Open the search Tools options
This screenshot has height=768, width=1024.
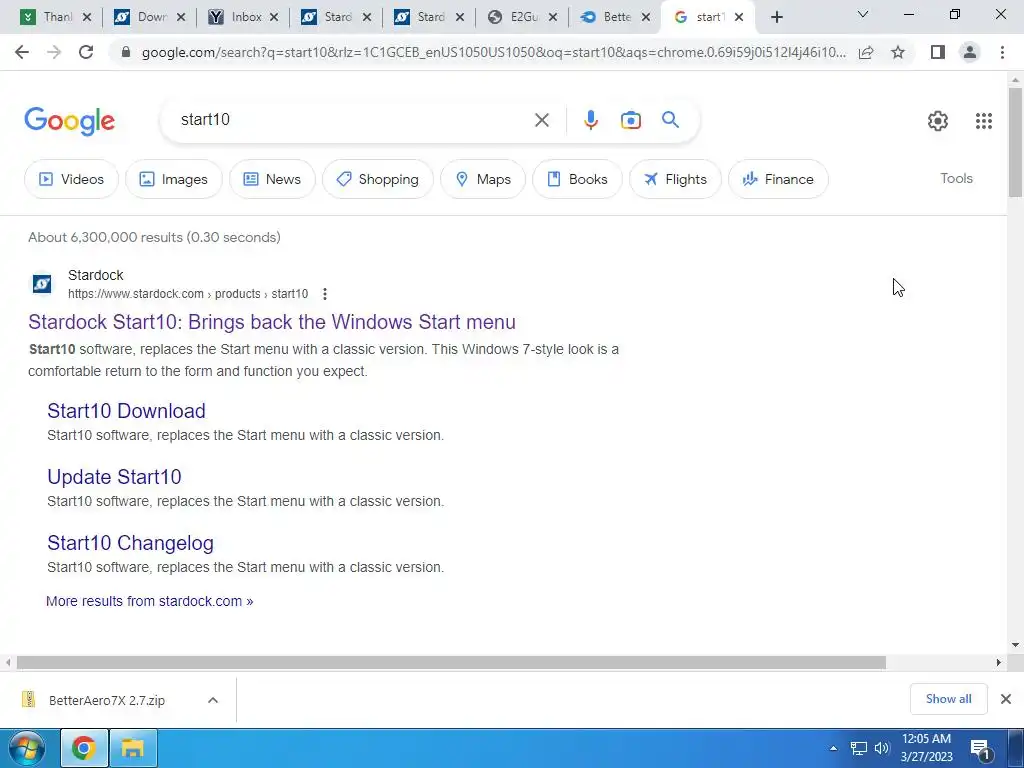[956, 178]
